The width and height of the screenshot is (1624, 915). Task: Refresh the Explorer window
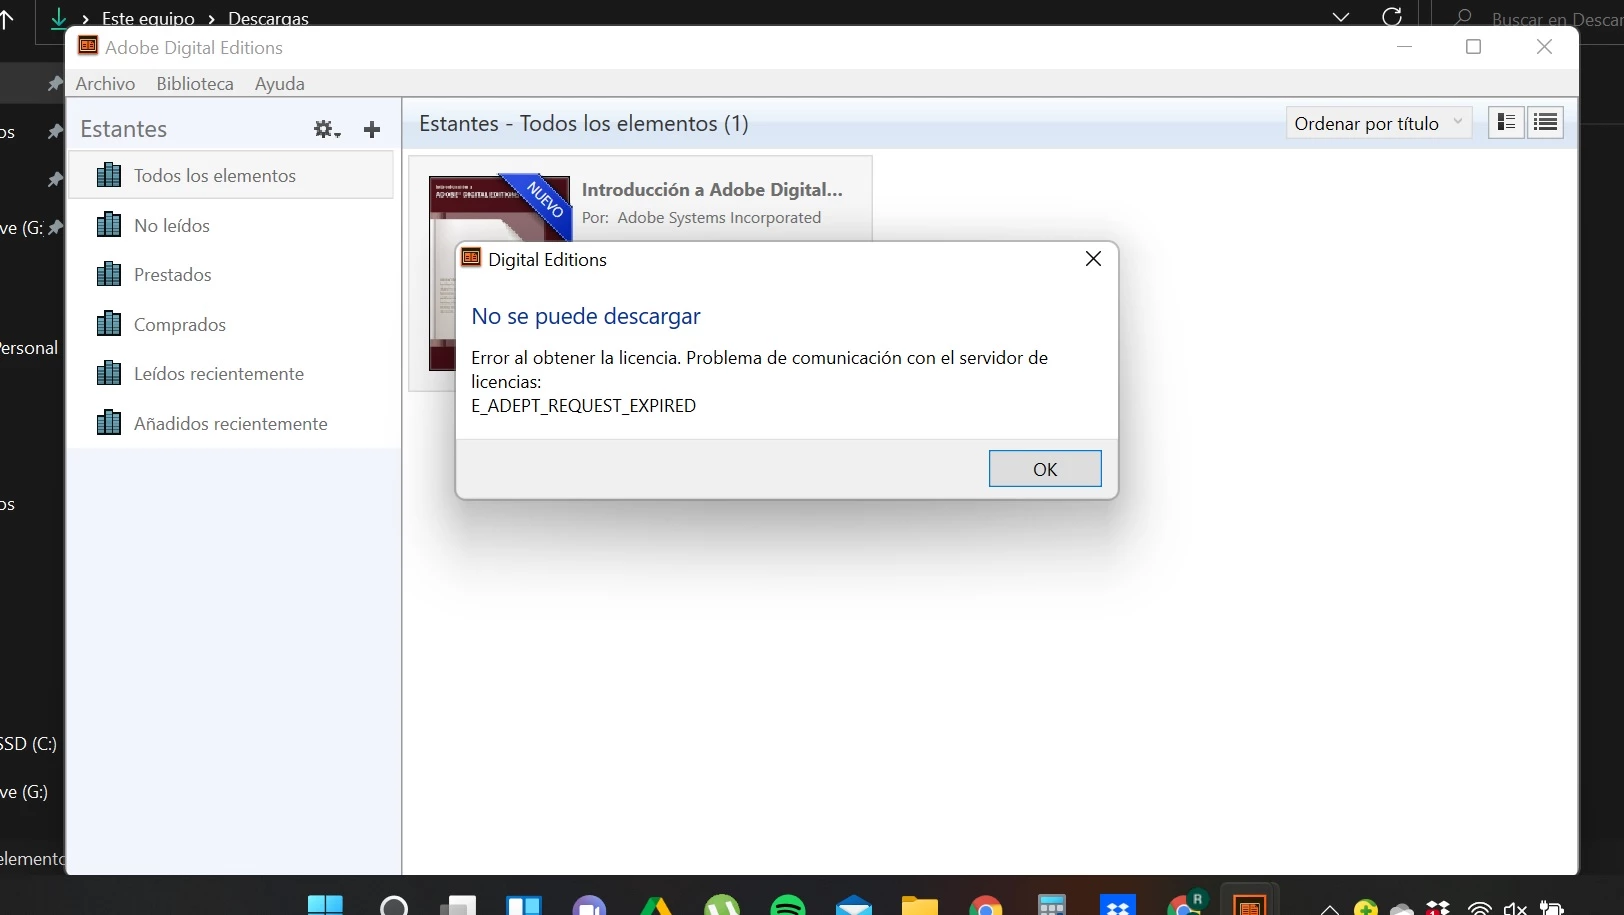pyautogui.click(x=1392, y=16)
